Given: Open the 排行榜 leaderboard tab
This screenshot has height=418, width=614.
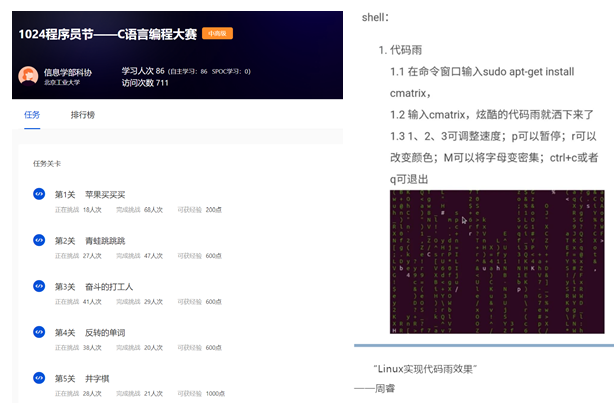Looking at the screenshot, I should (x=82, y=115).
